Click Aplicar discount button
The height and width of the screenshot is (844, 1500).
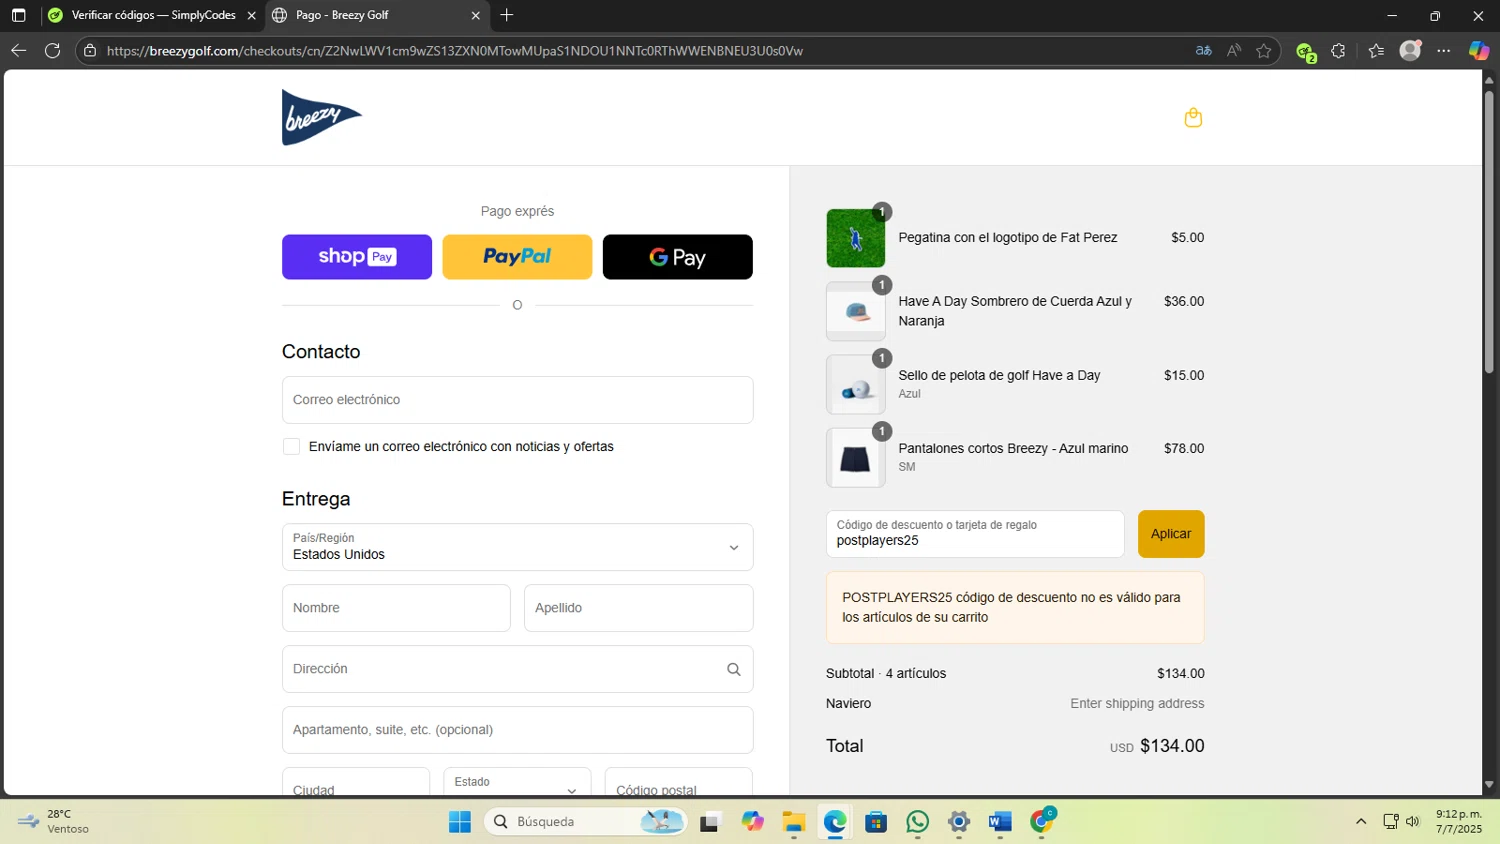(x=1171, y=534)
